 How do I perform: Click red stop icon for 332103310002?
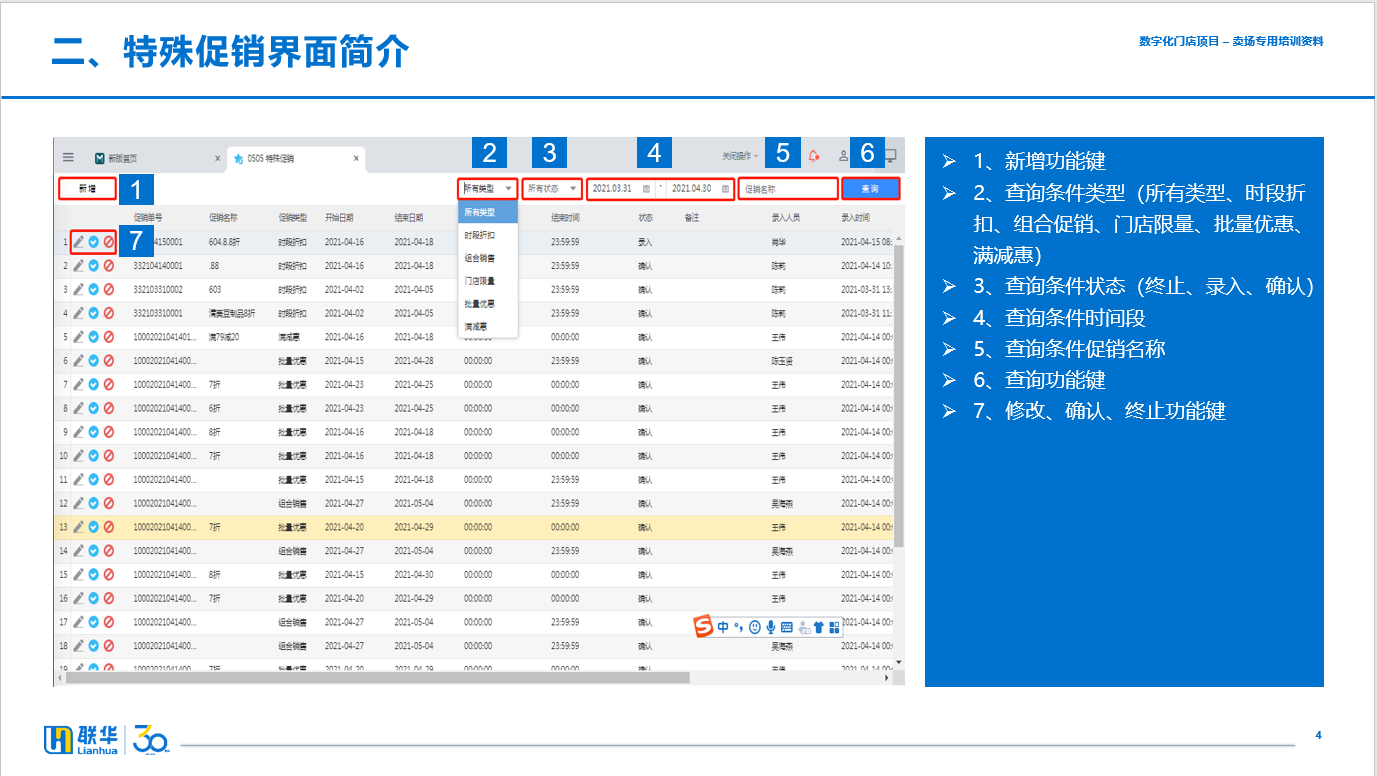click(x=109, y=289)
